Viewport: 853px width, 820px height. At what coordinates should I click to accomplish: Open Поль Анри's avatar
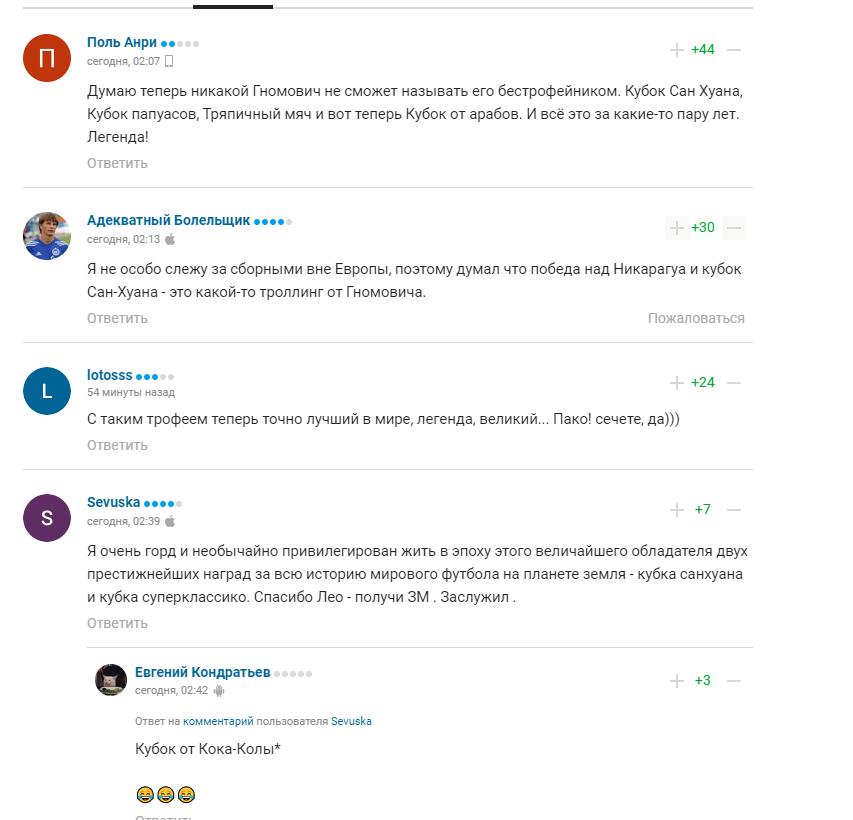(x=47, y=58)
